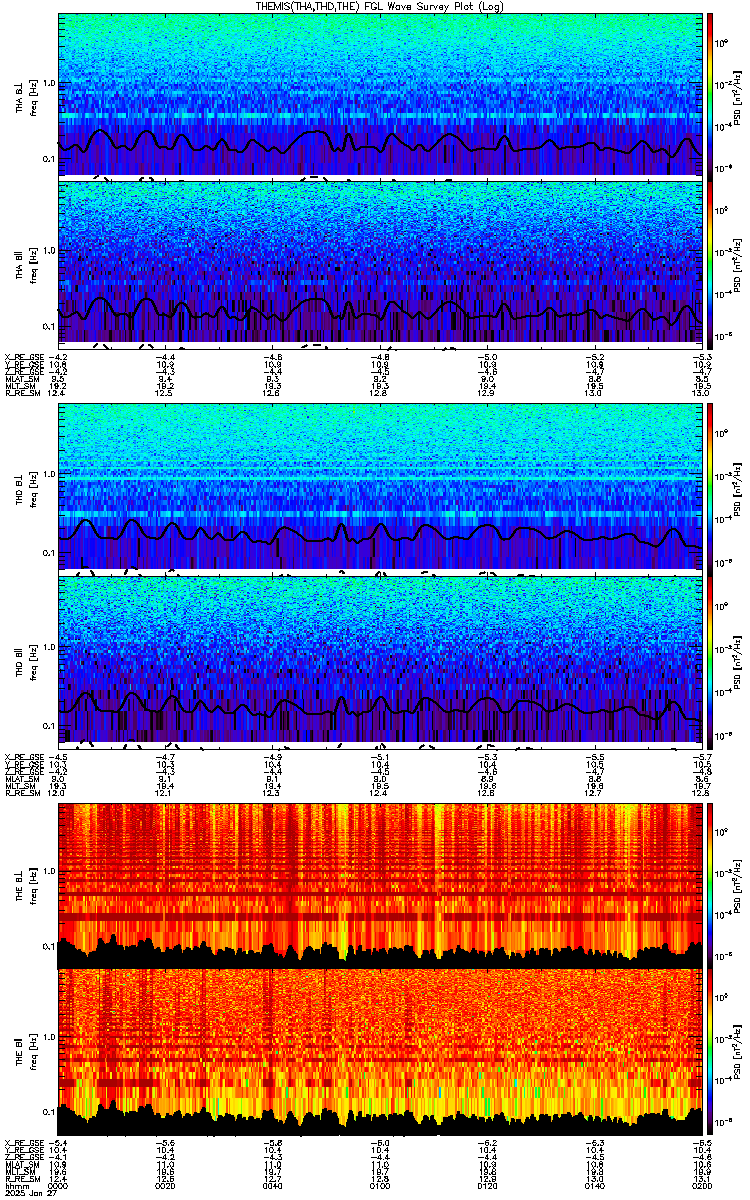Click the '0020' time tick label
The height and width of the screenshot is (1200, 750).
pyautogui.click(x=166, y=1186)
